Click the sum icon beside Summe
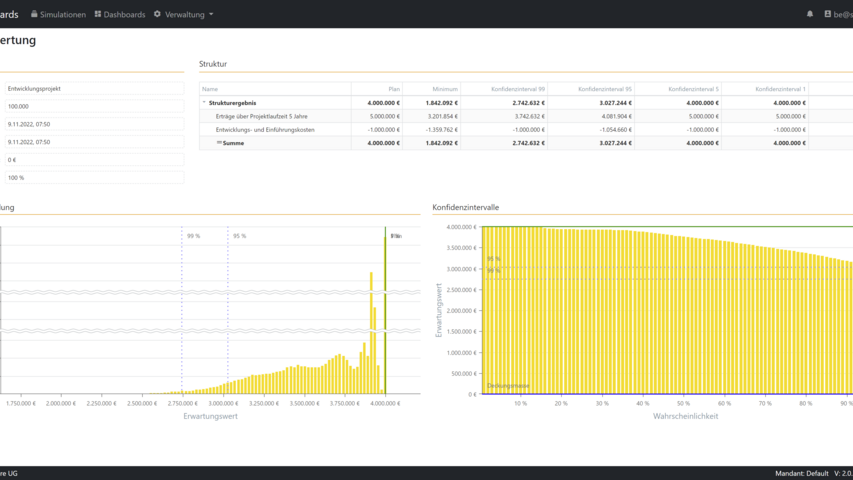The image size is (853, 480). click(219, 143)
